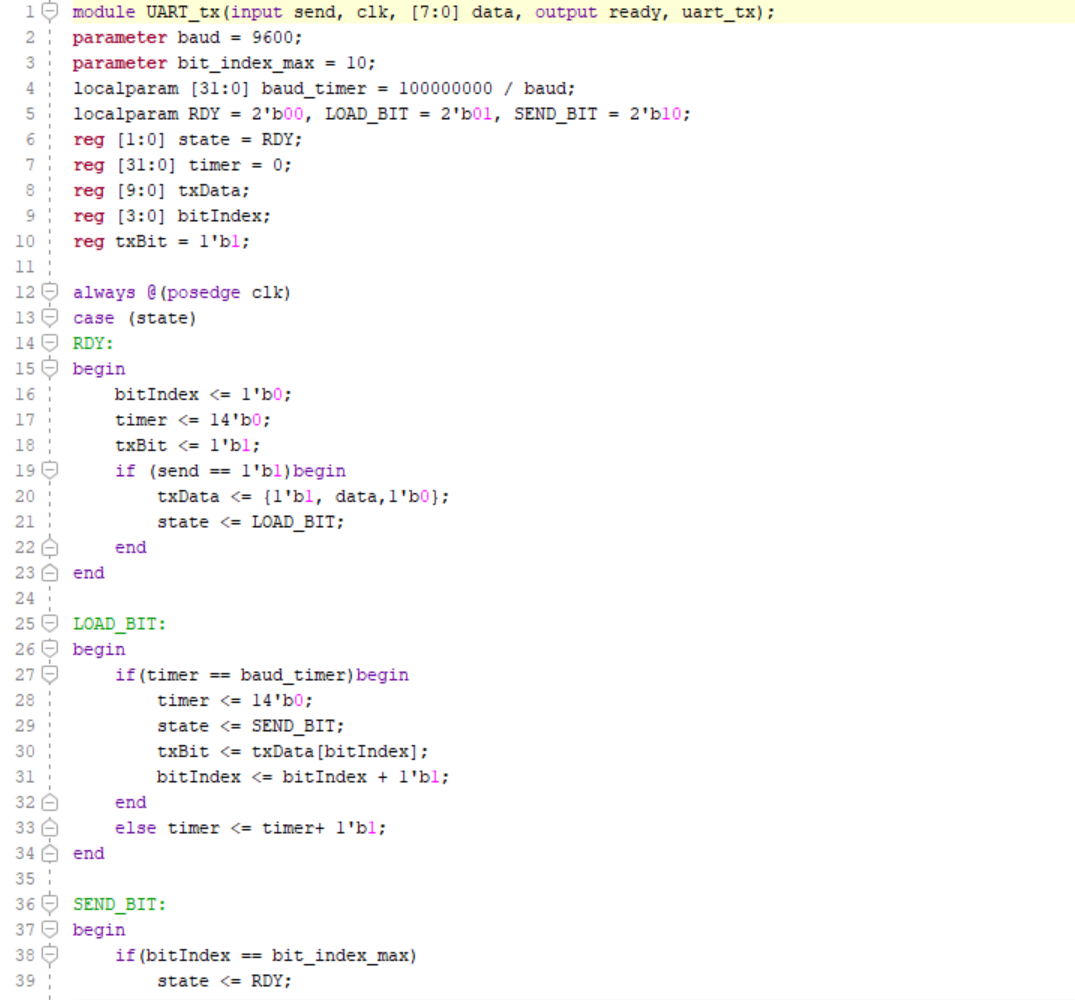The height and width of the screenshot is (1000, 1075).
Task: Click the fold marker beside else timer line
Action: (x=50, y=828)
